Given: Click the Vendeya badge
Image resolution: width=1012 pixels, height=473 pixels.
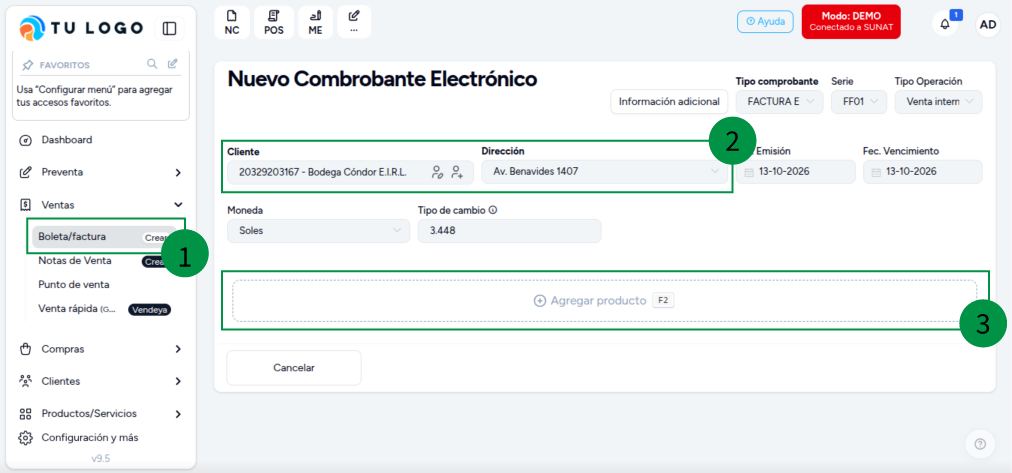Looking at the screenshot, I should (150, 310).
